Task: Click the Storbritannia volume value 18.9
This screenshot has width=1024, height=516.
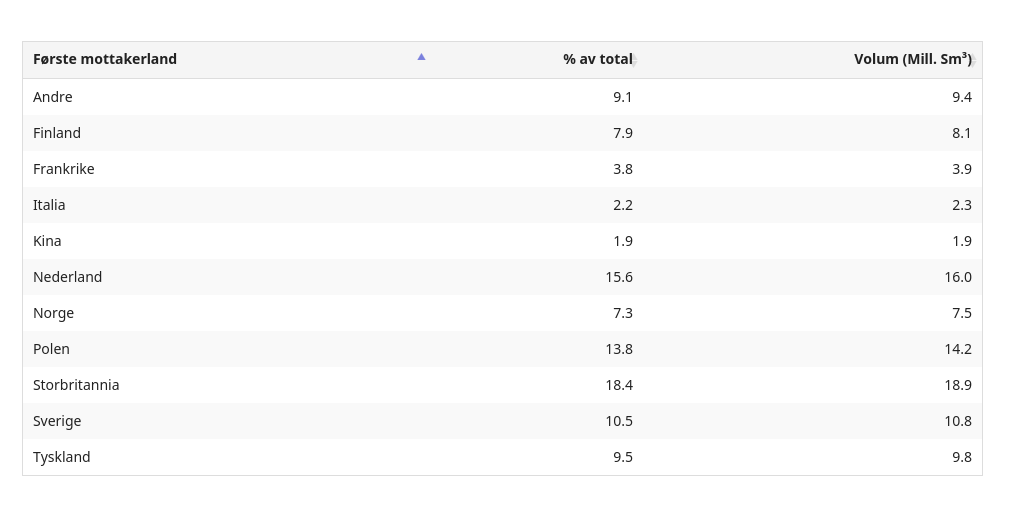Action: 958,385
